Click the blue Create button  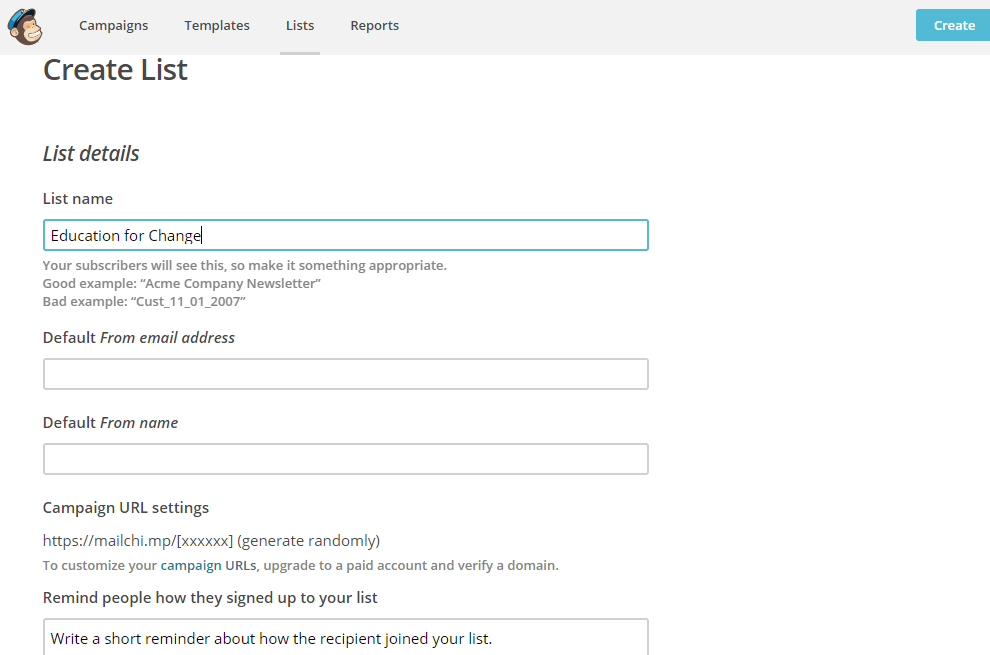[x=952, y=24]
